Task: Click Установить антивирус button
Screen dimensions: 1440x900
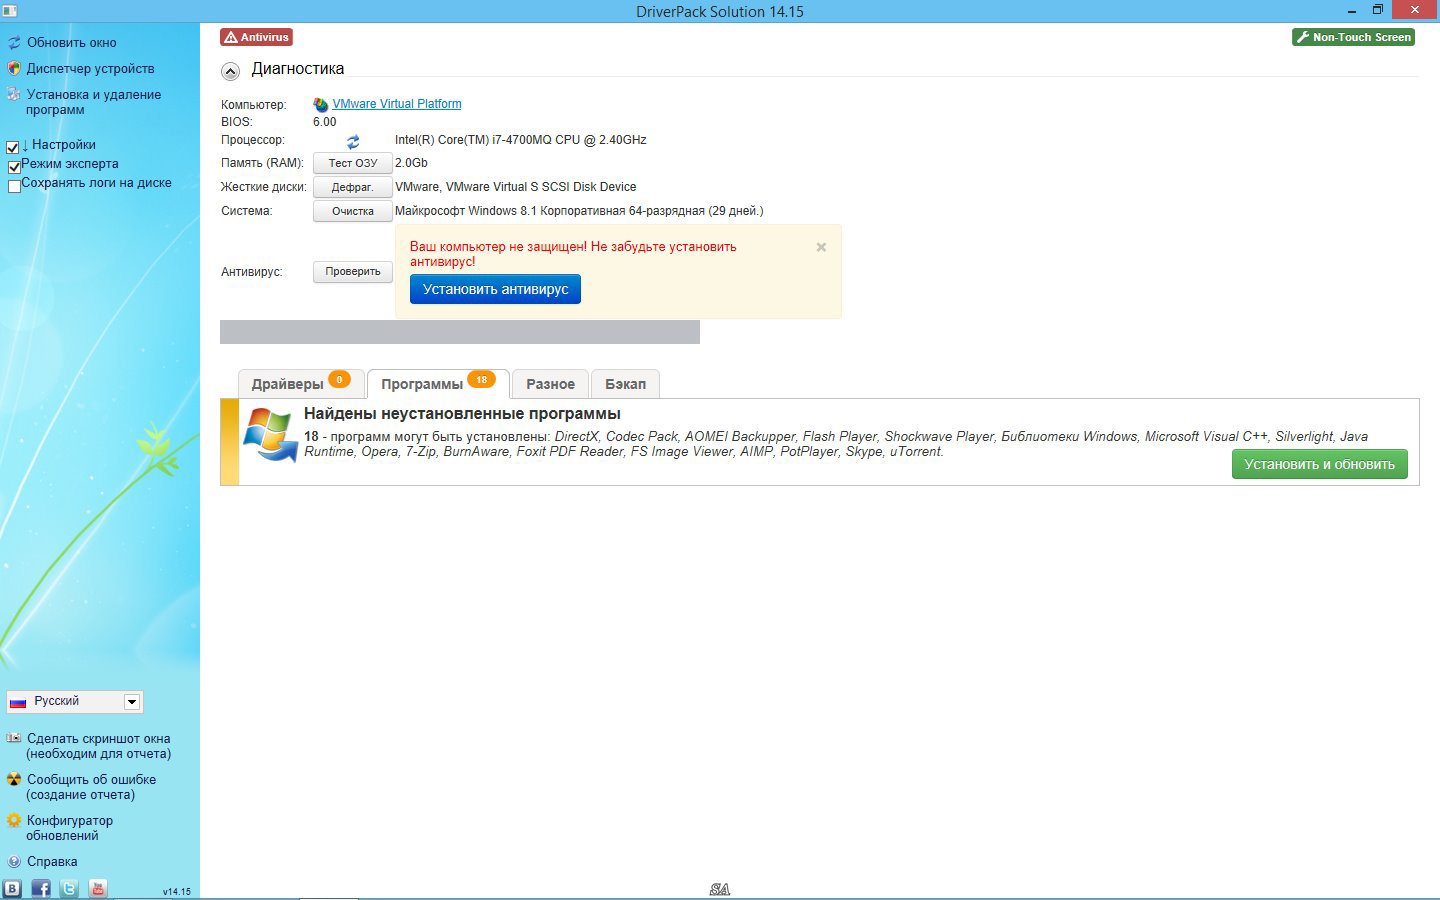Action: (x=494, y=289)
